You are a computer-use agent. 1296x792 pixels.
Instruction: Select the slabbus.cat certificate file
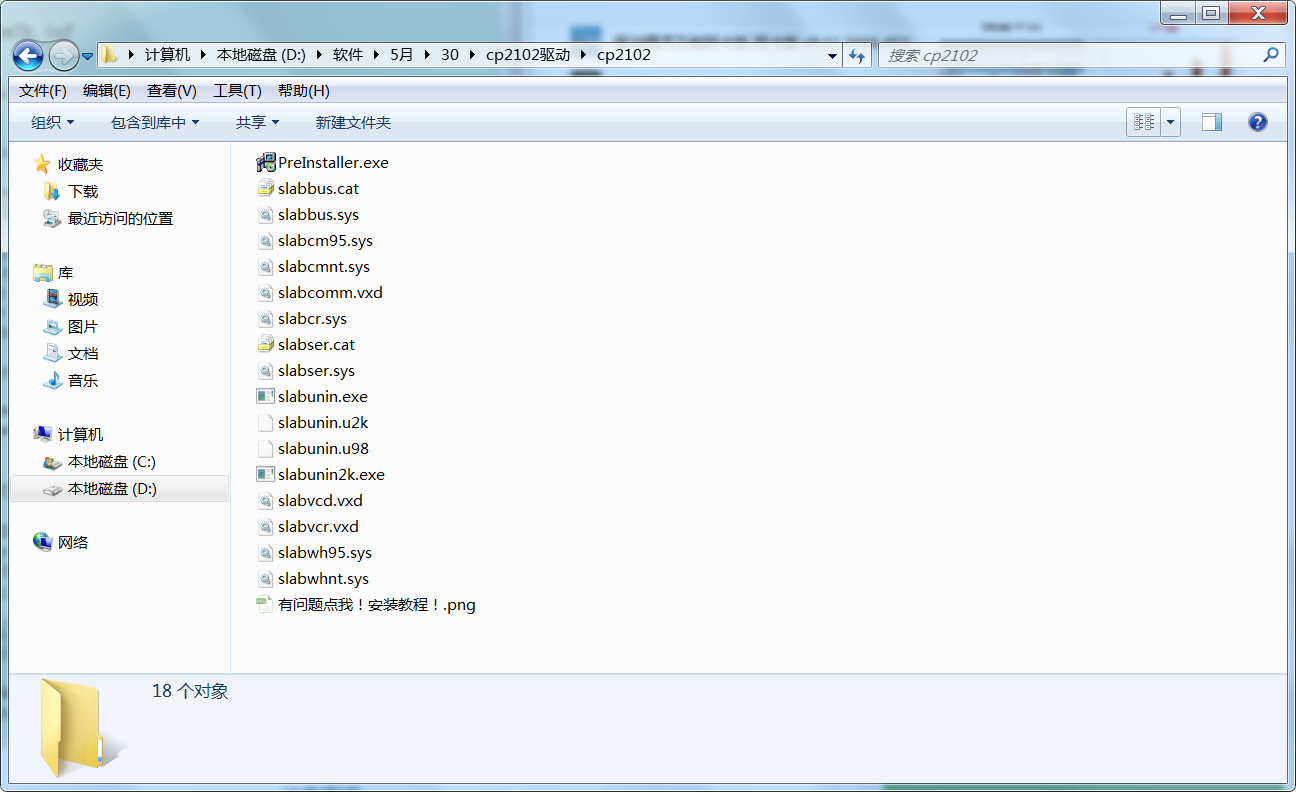click(318, 188)
